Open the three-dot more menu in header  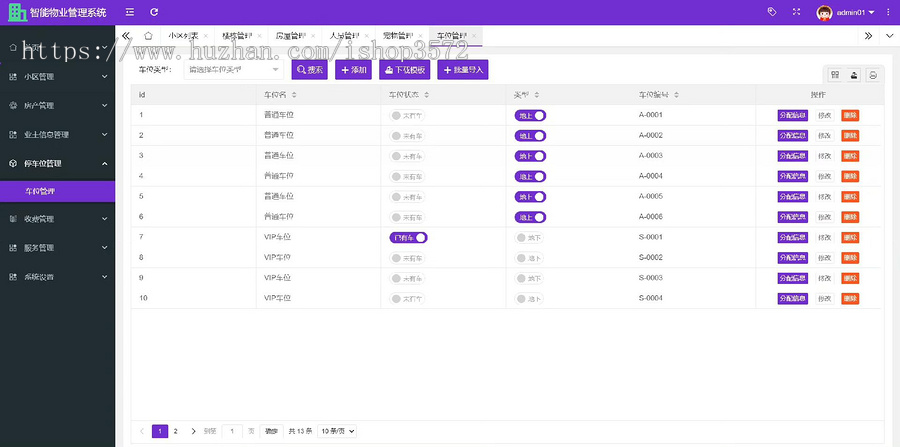click(x=888, y=12)
